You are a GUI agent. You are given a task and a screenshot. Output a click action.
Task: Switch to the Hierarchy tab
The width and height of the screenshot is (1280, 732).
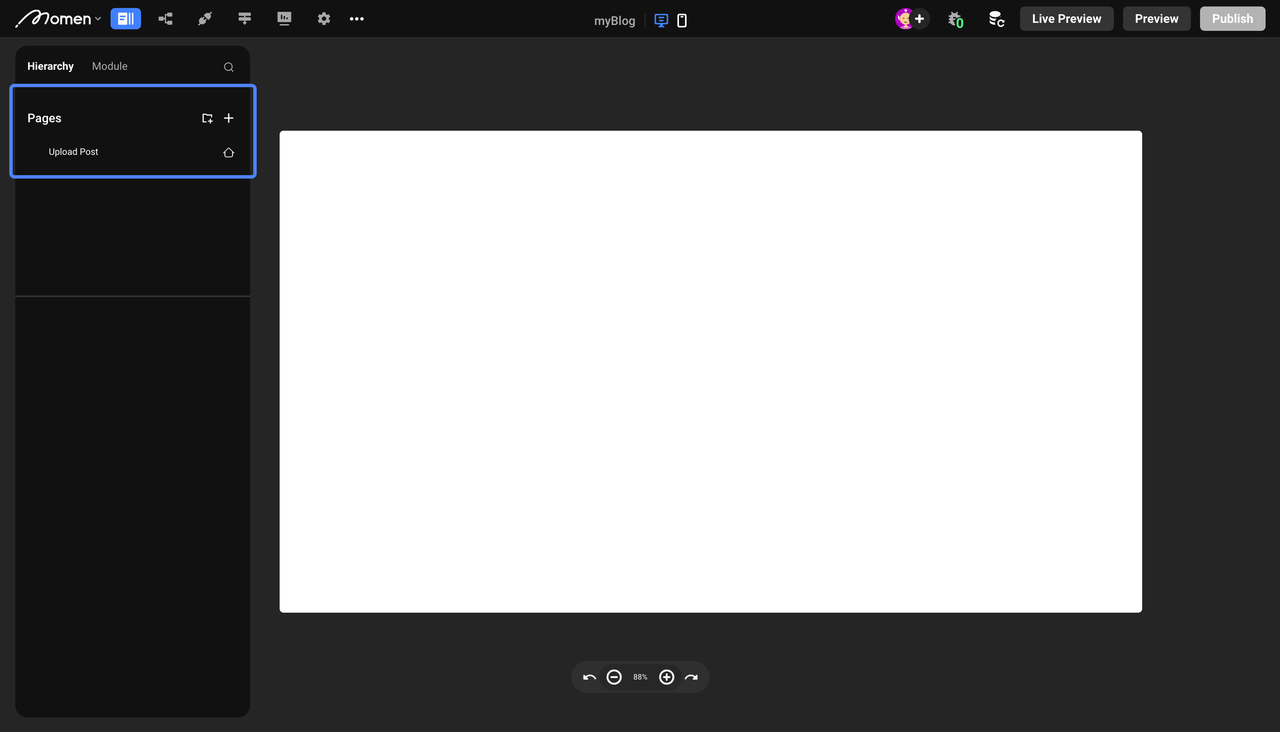pyautogui.click(x=50, y=66)
